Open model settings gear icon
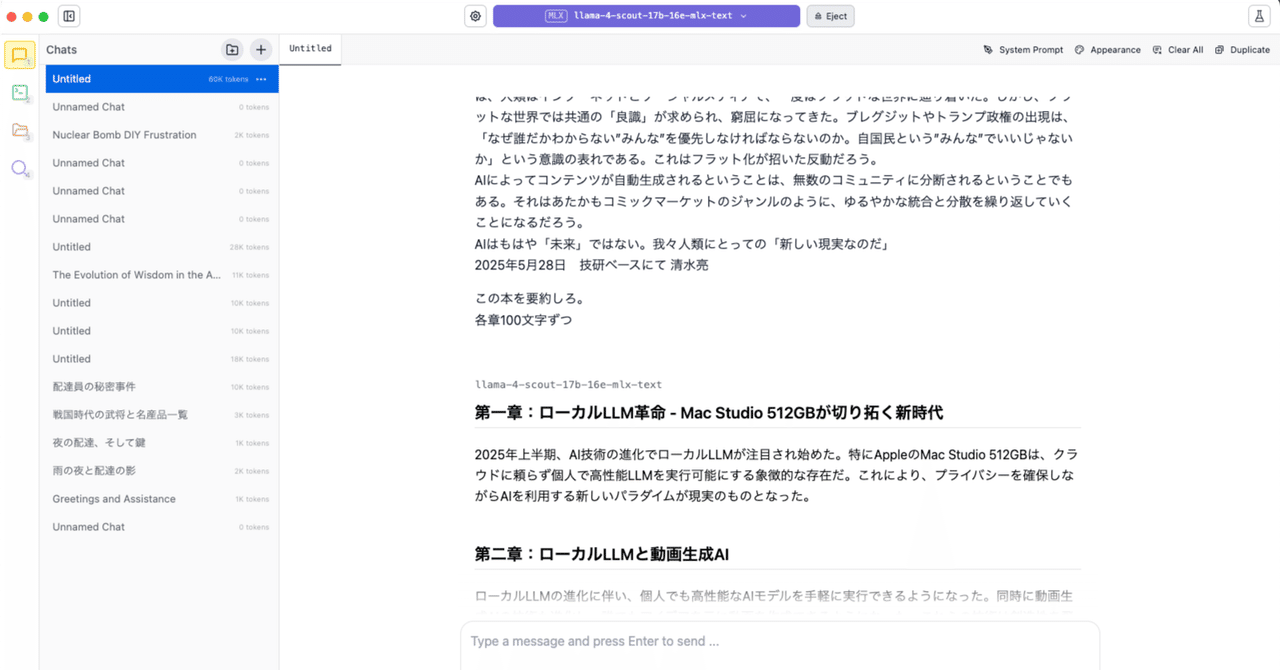This screenshot has height=670, width=1280. tap(475, 16)
